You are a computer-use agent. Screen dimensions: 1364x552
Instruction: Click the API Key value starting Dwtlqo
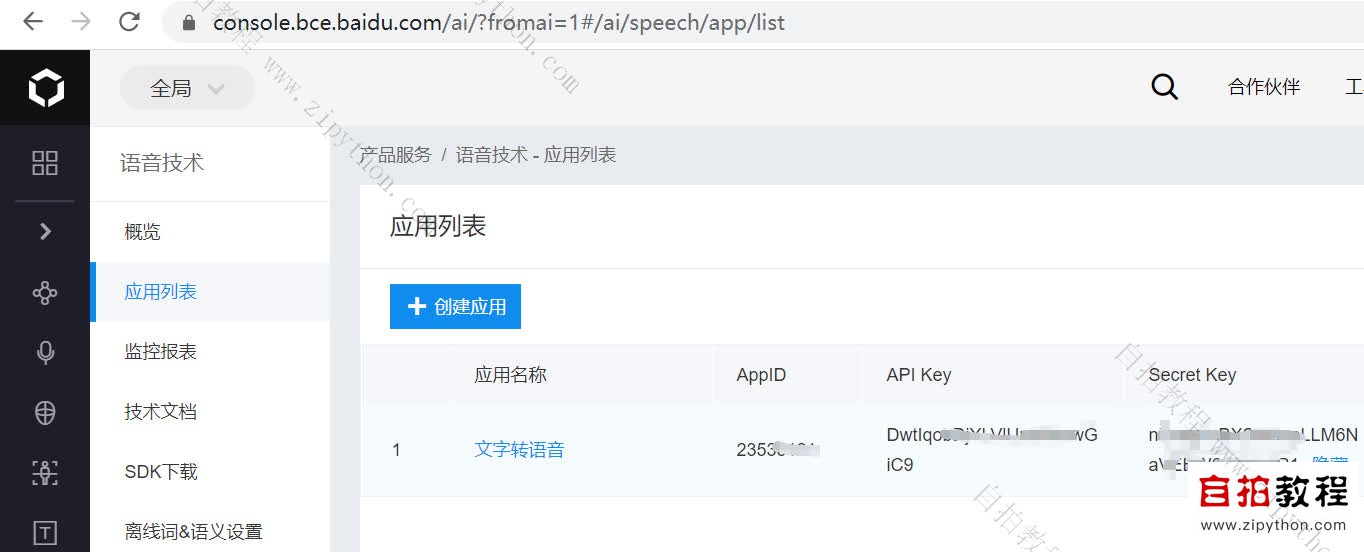(x=992, y=450)
